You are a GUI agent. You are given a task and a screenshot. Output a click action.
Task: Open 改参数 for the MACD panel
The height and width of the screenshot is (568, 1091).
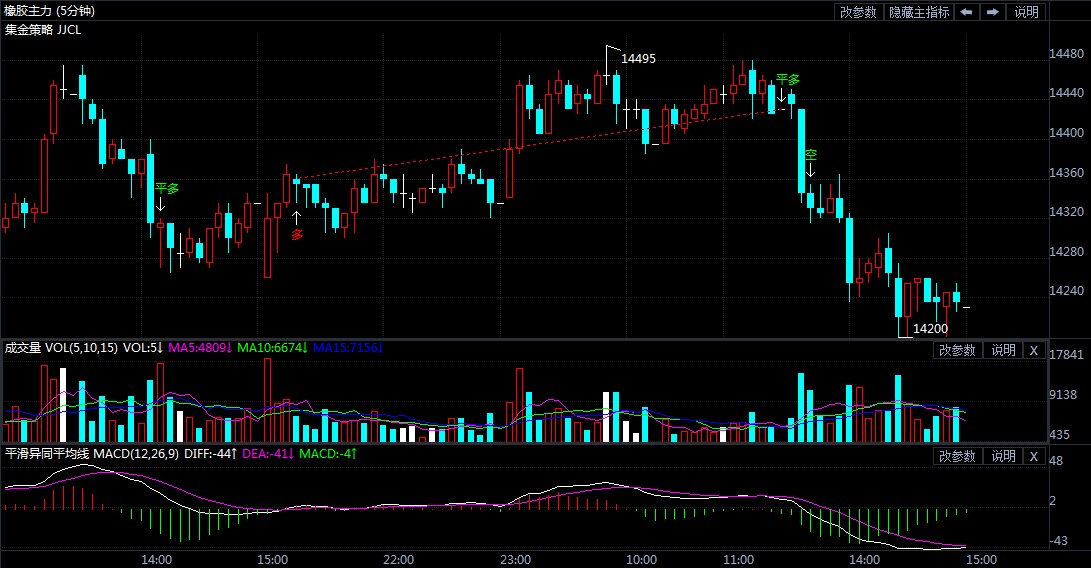(956, 456)
